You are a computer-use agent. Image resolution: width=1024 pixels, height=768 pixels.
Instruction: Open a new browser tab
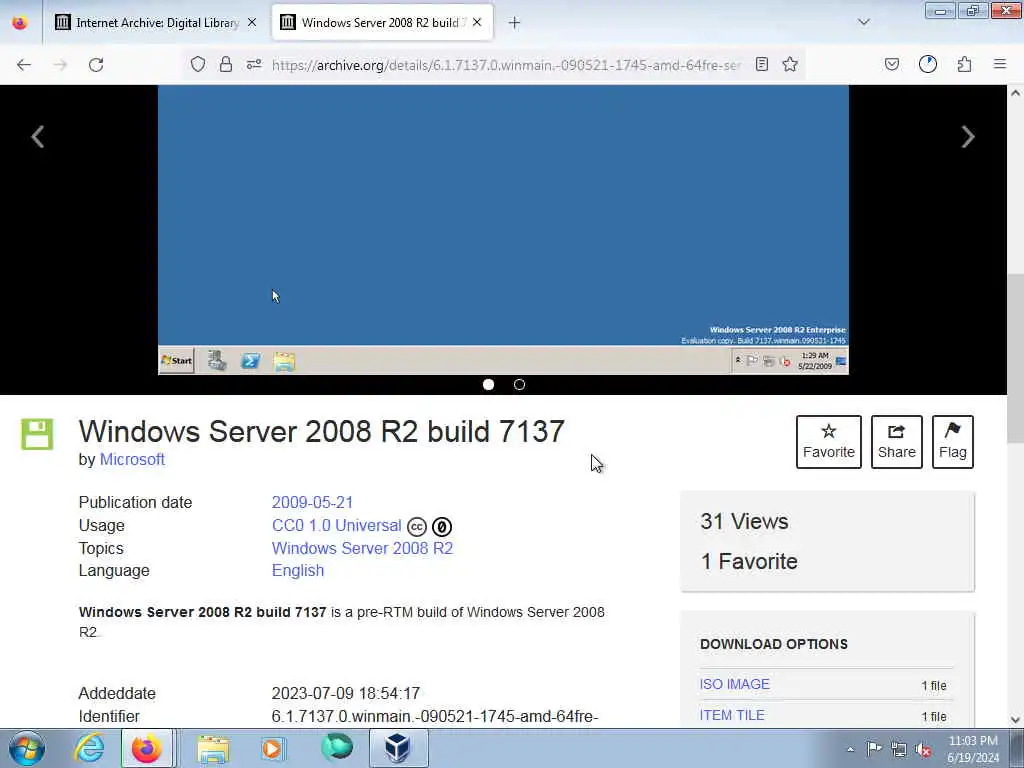[x=515, y=23]
